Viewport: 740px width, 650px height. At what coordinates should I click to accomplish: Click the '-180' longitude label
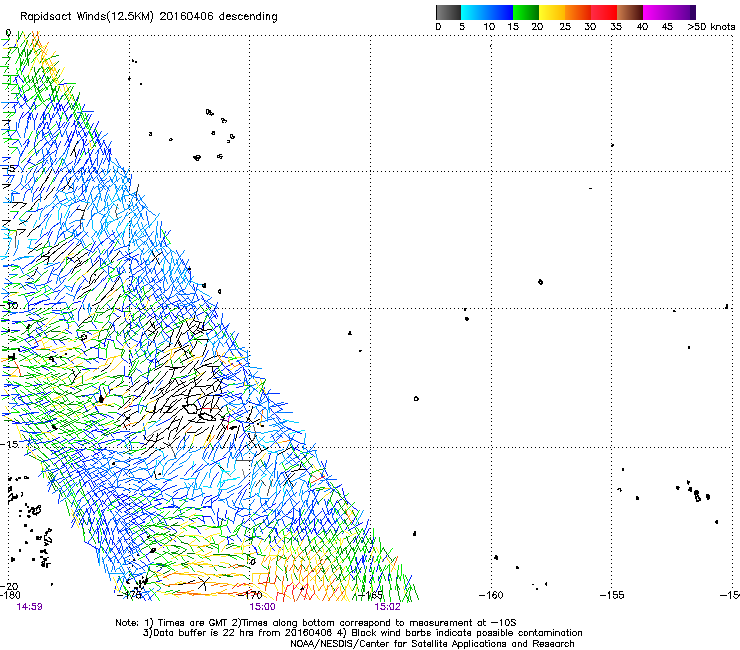point(10,595)
